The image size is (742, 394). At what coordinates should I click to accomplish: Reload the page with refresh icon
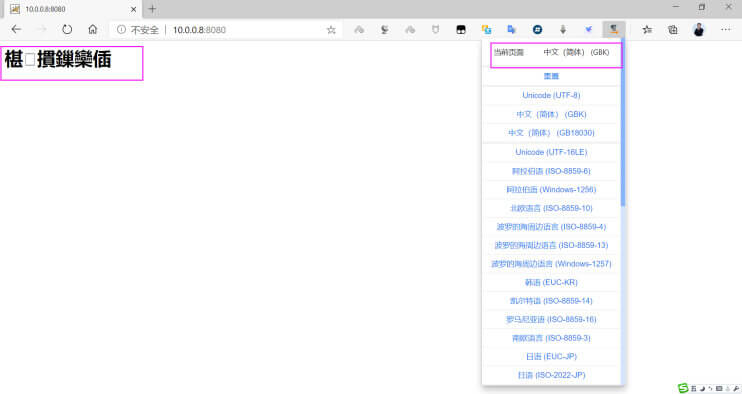point(67,29)
